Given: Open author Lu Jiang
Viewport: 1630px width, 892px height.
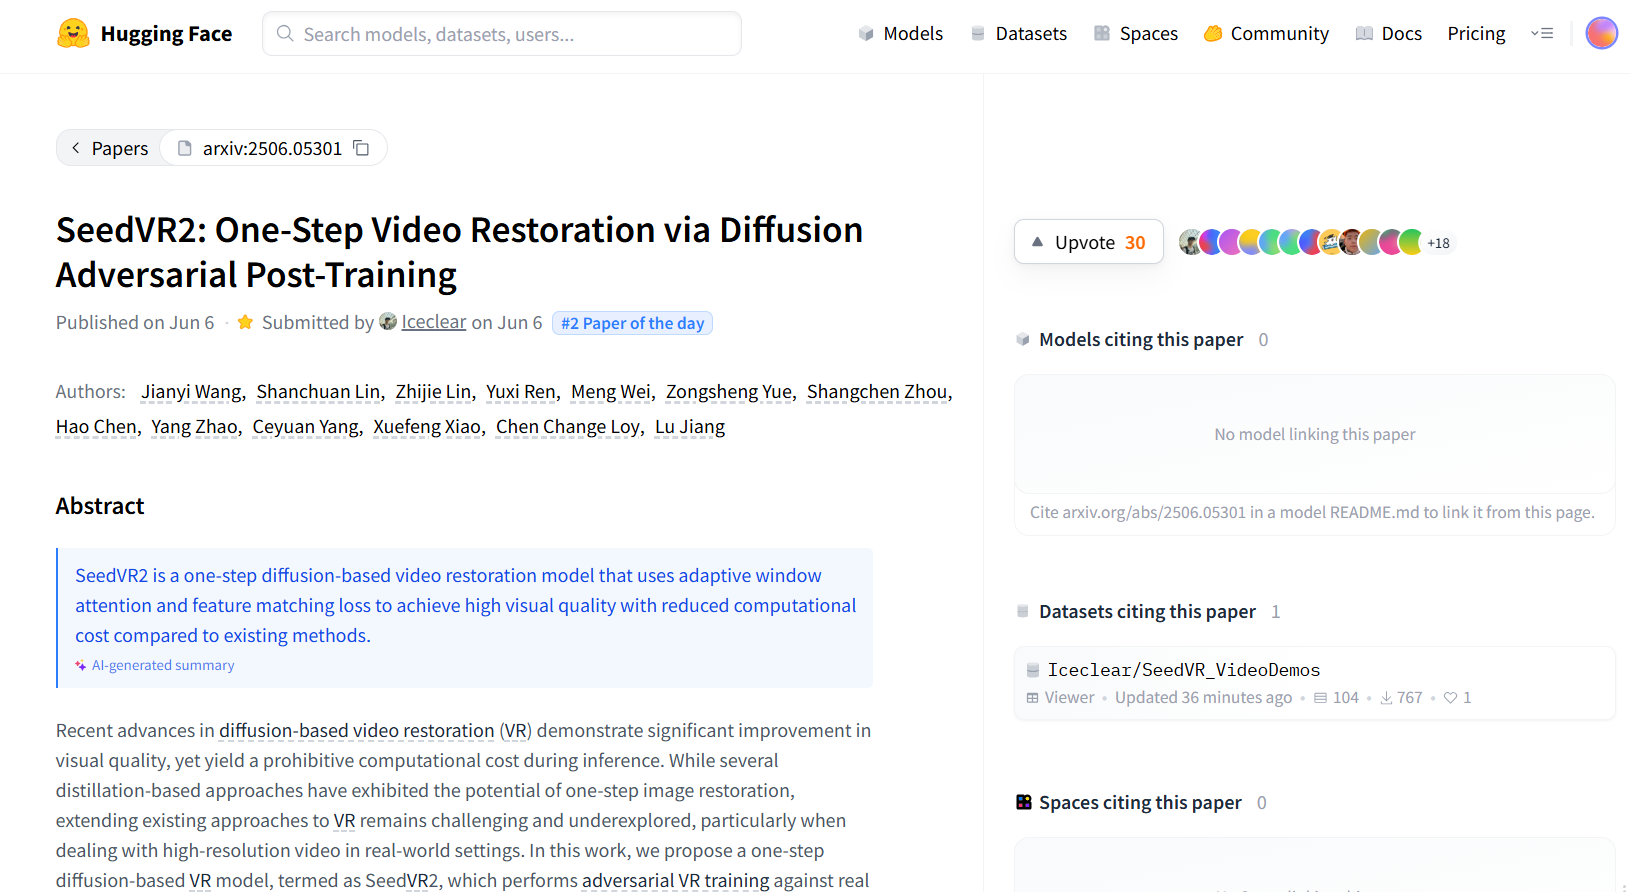Looking at the screenshot, I should (x=690, y=427).
